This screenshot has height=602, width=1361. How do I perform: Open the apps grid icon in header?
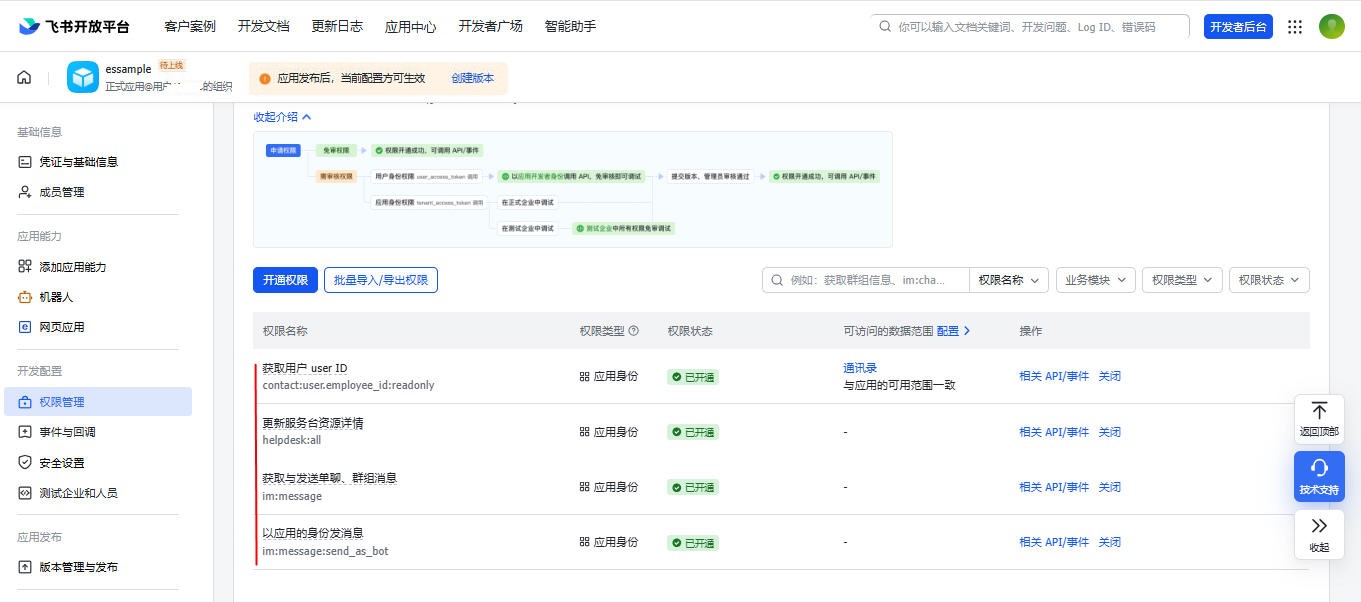pyautogui.click(x=1295, y=27)
